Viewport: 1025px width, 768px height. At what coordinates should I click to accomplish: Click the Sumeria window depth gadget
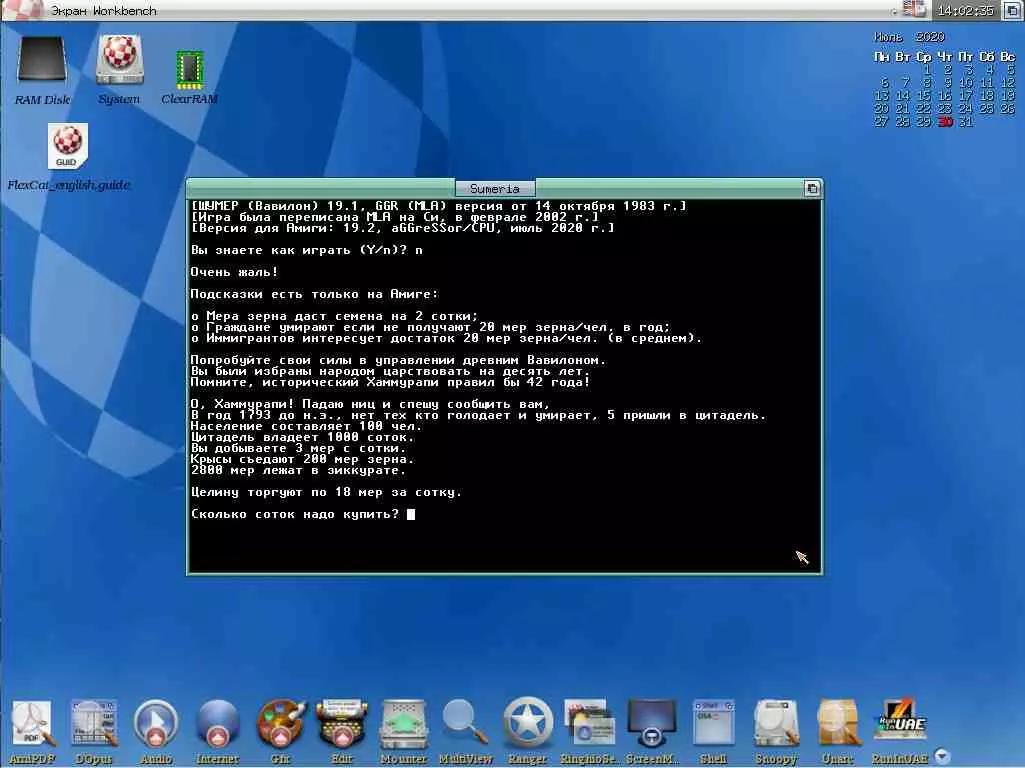(812, 189)
